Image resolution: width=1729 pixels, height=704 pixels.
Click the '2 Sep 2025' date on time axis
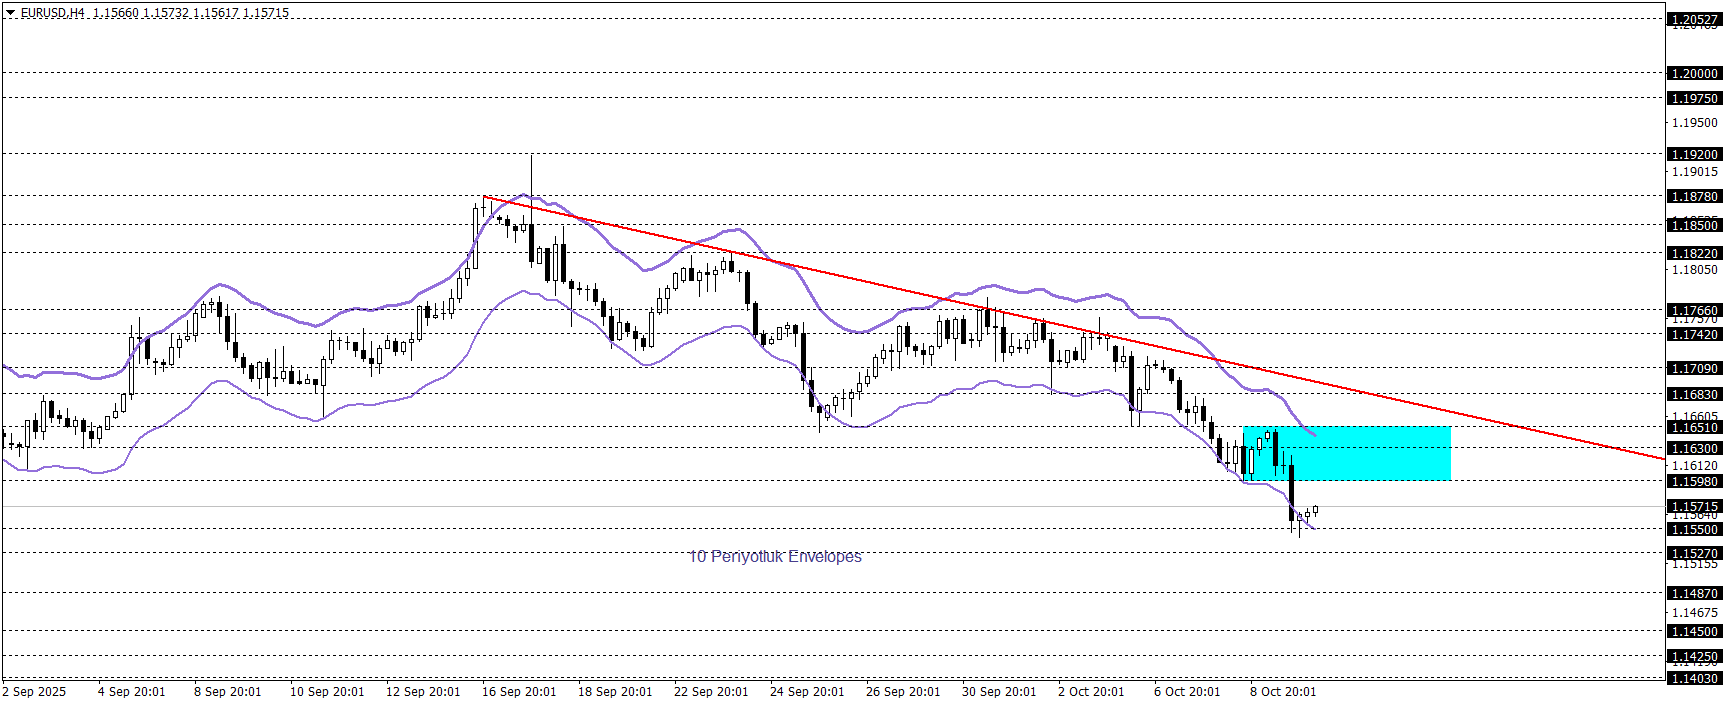click(x=35, y=691)
